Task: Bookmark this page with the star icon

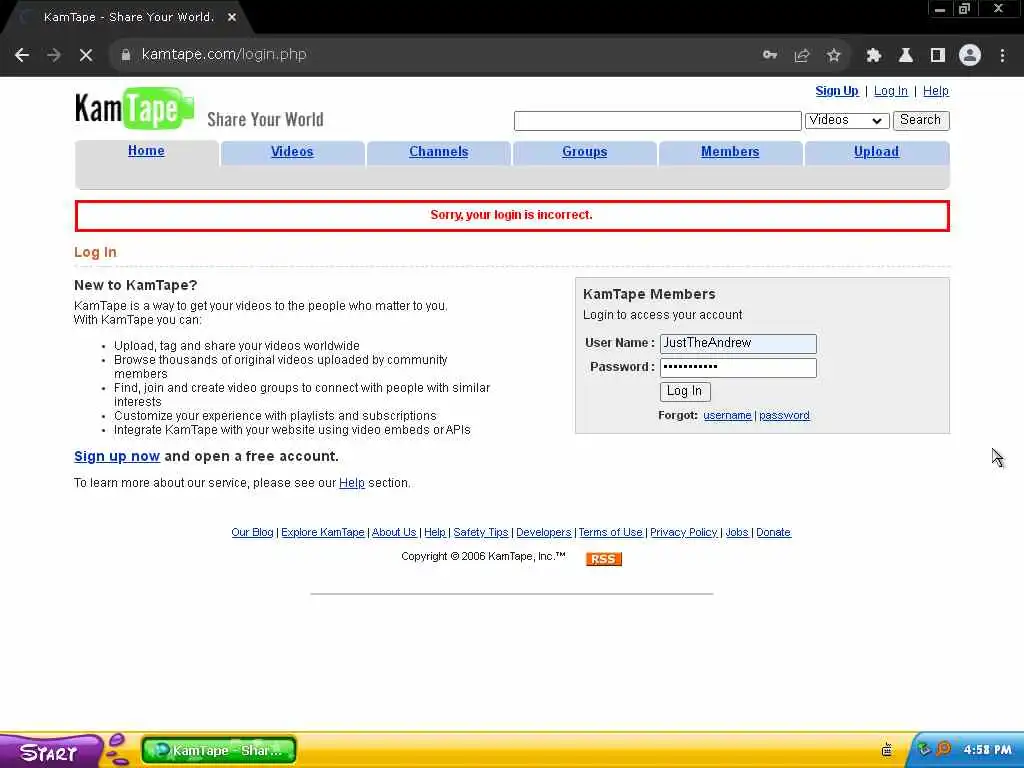Action: click(833, 55)
